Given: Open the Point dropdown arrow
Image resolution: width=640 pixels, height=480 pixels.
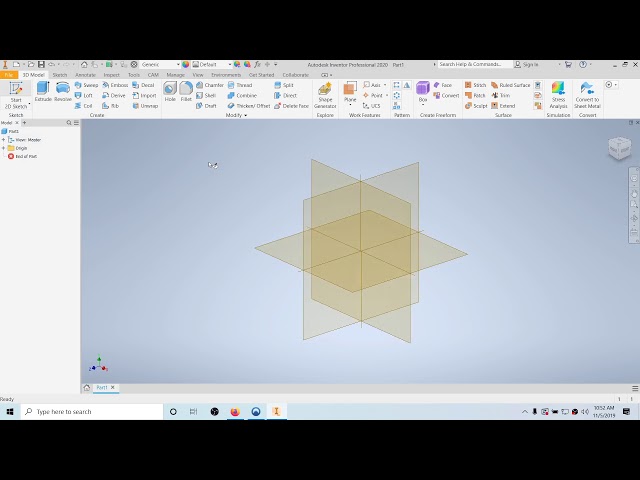Looking at the screenshot, I should (387, 96).
